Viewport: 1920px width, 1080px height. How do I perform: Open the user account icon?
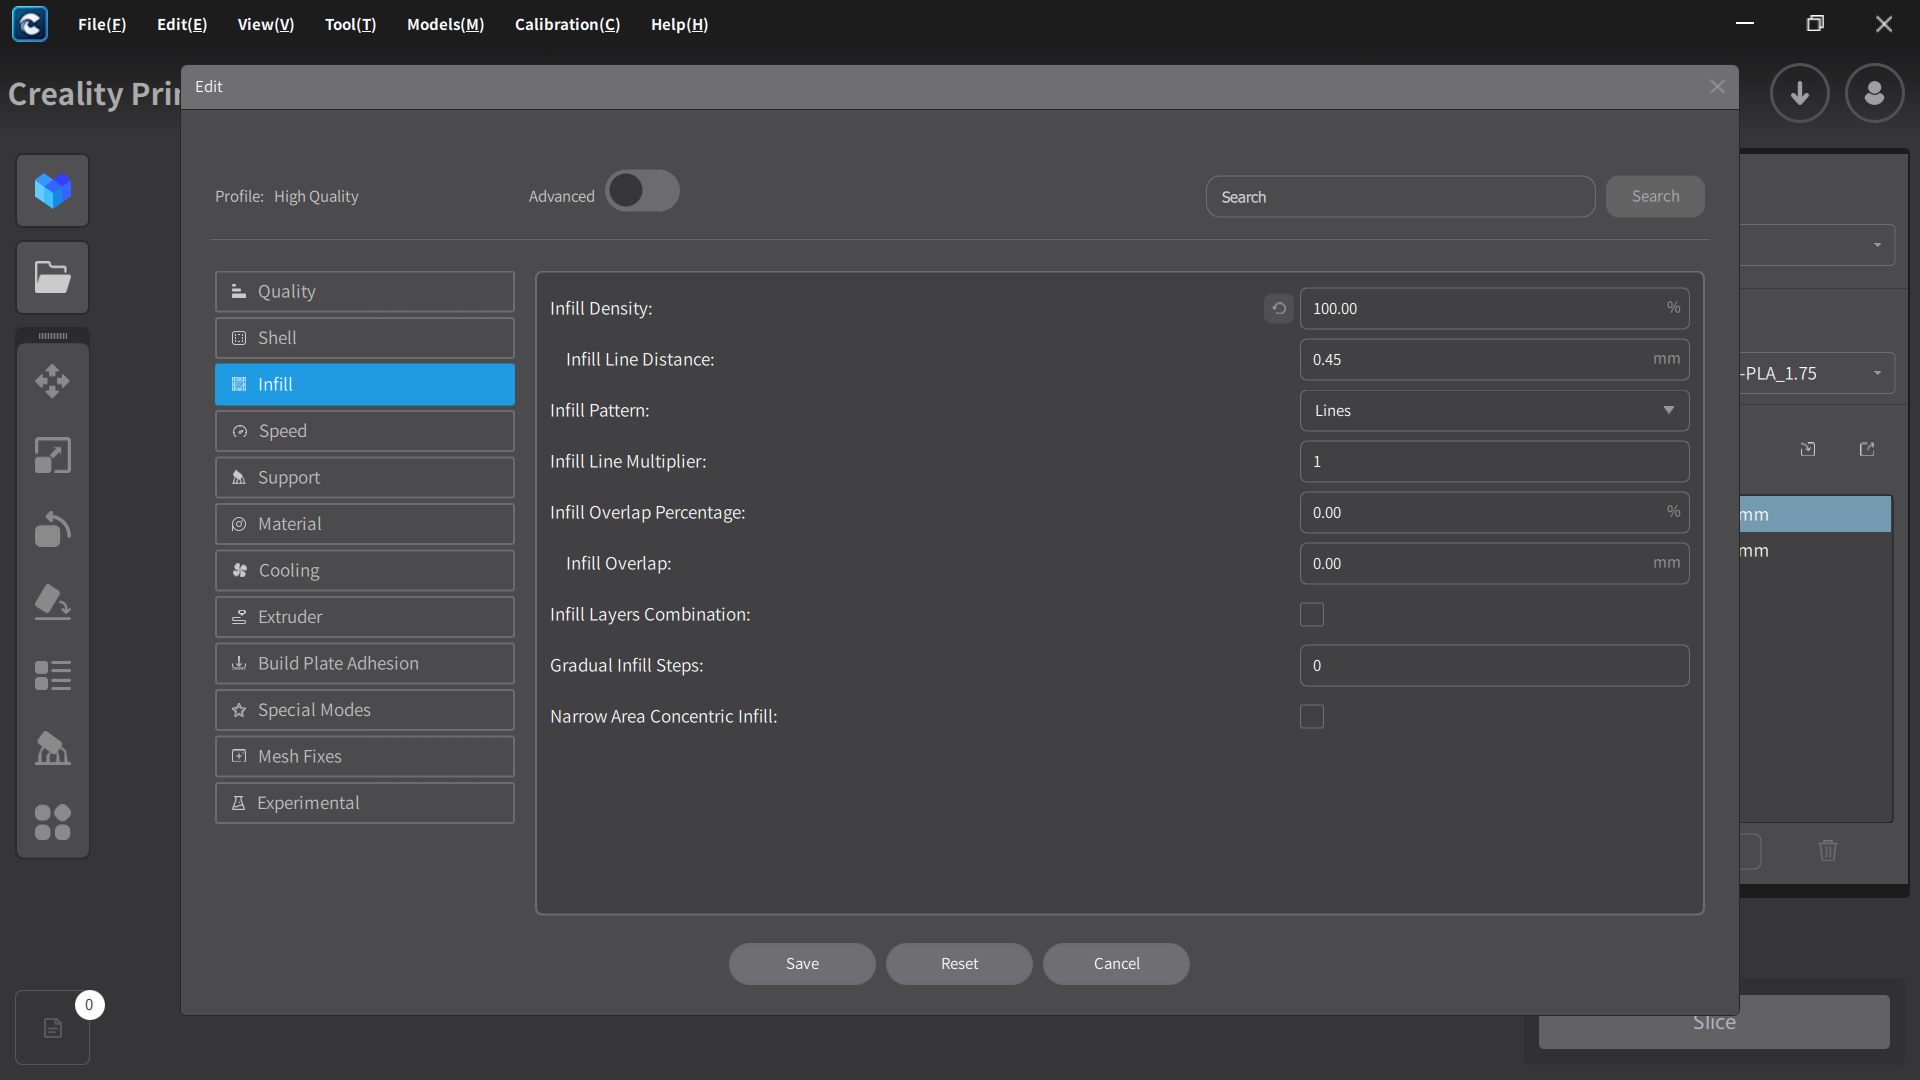[x=1875, y=93]
